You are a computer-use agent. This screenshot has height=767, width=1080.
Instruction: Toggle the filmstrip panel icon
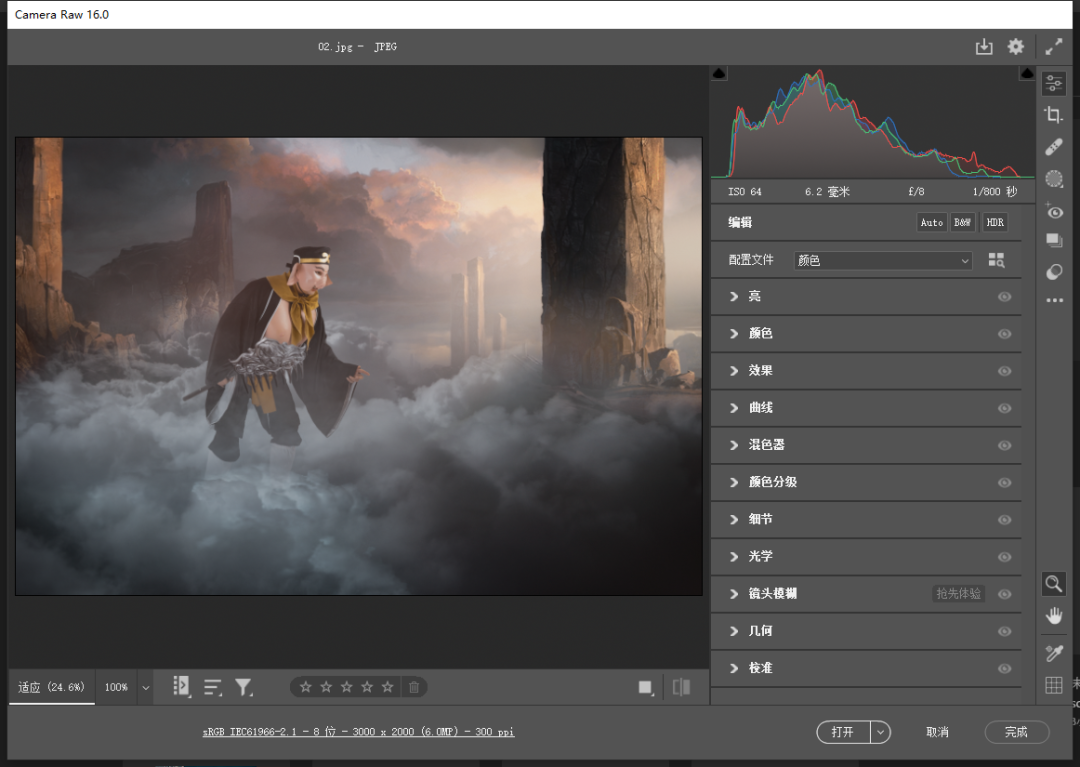point(181,686)
